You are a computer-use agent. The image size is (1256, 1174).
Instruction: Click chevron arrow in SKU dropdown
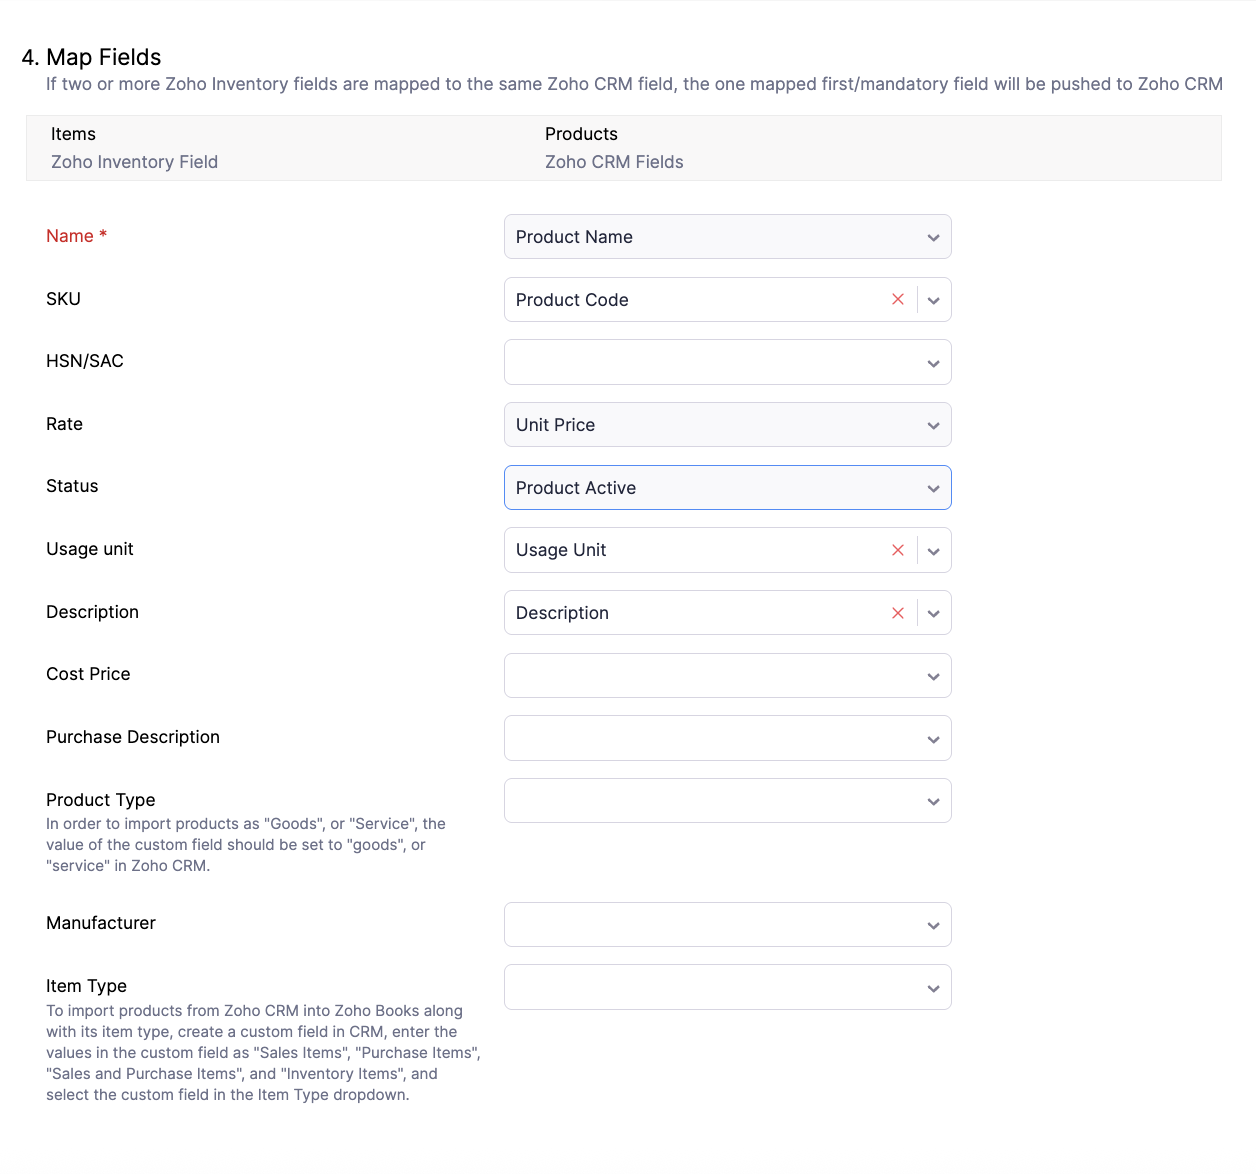click(933, 300)
